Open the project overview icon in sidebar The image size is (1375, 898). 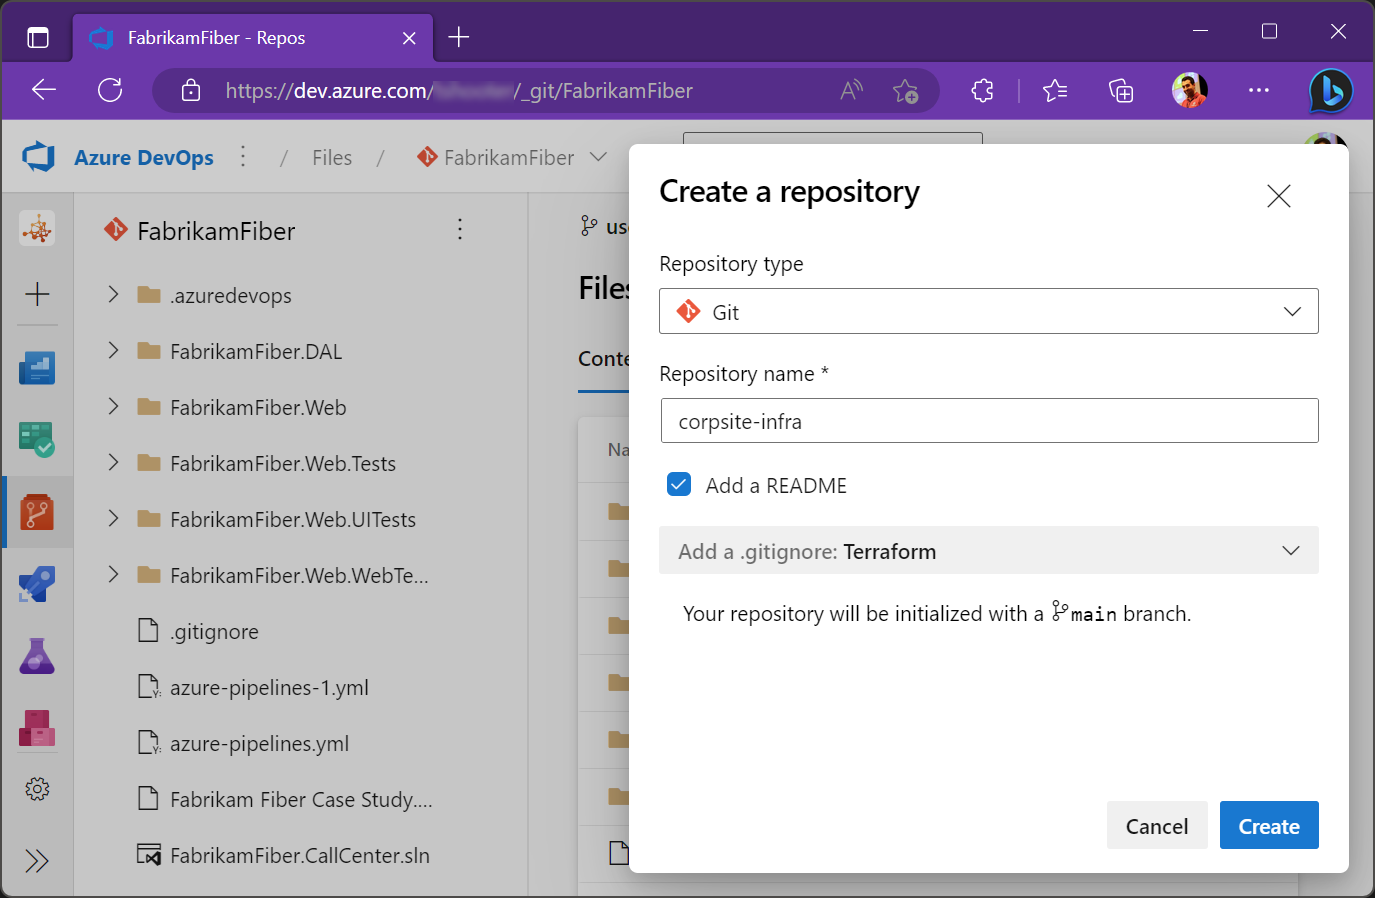37,229
